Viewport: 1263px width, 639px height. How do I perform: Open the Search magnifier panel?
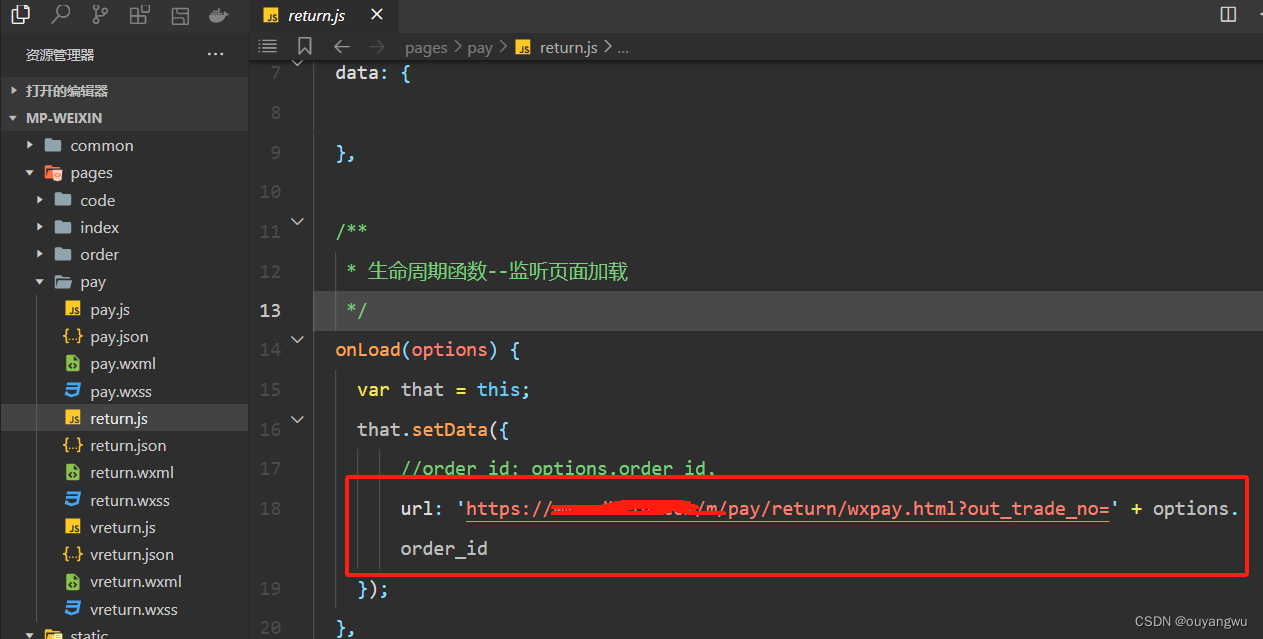(61, 15)
